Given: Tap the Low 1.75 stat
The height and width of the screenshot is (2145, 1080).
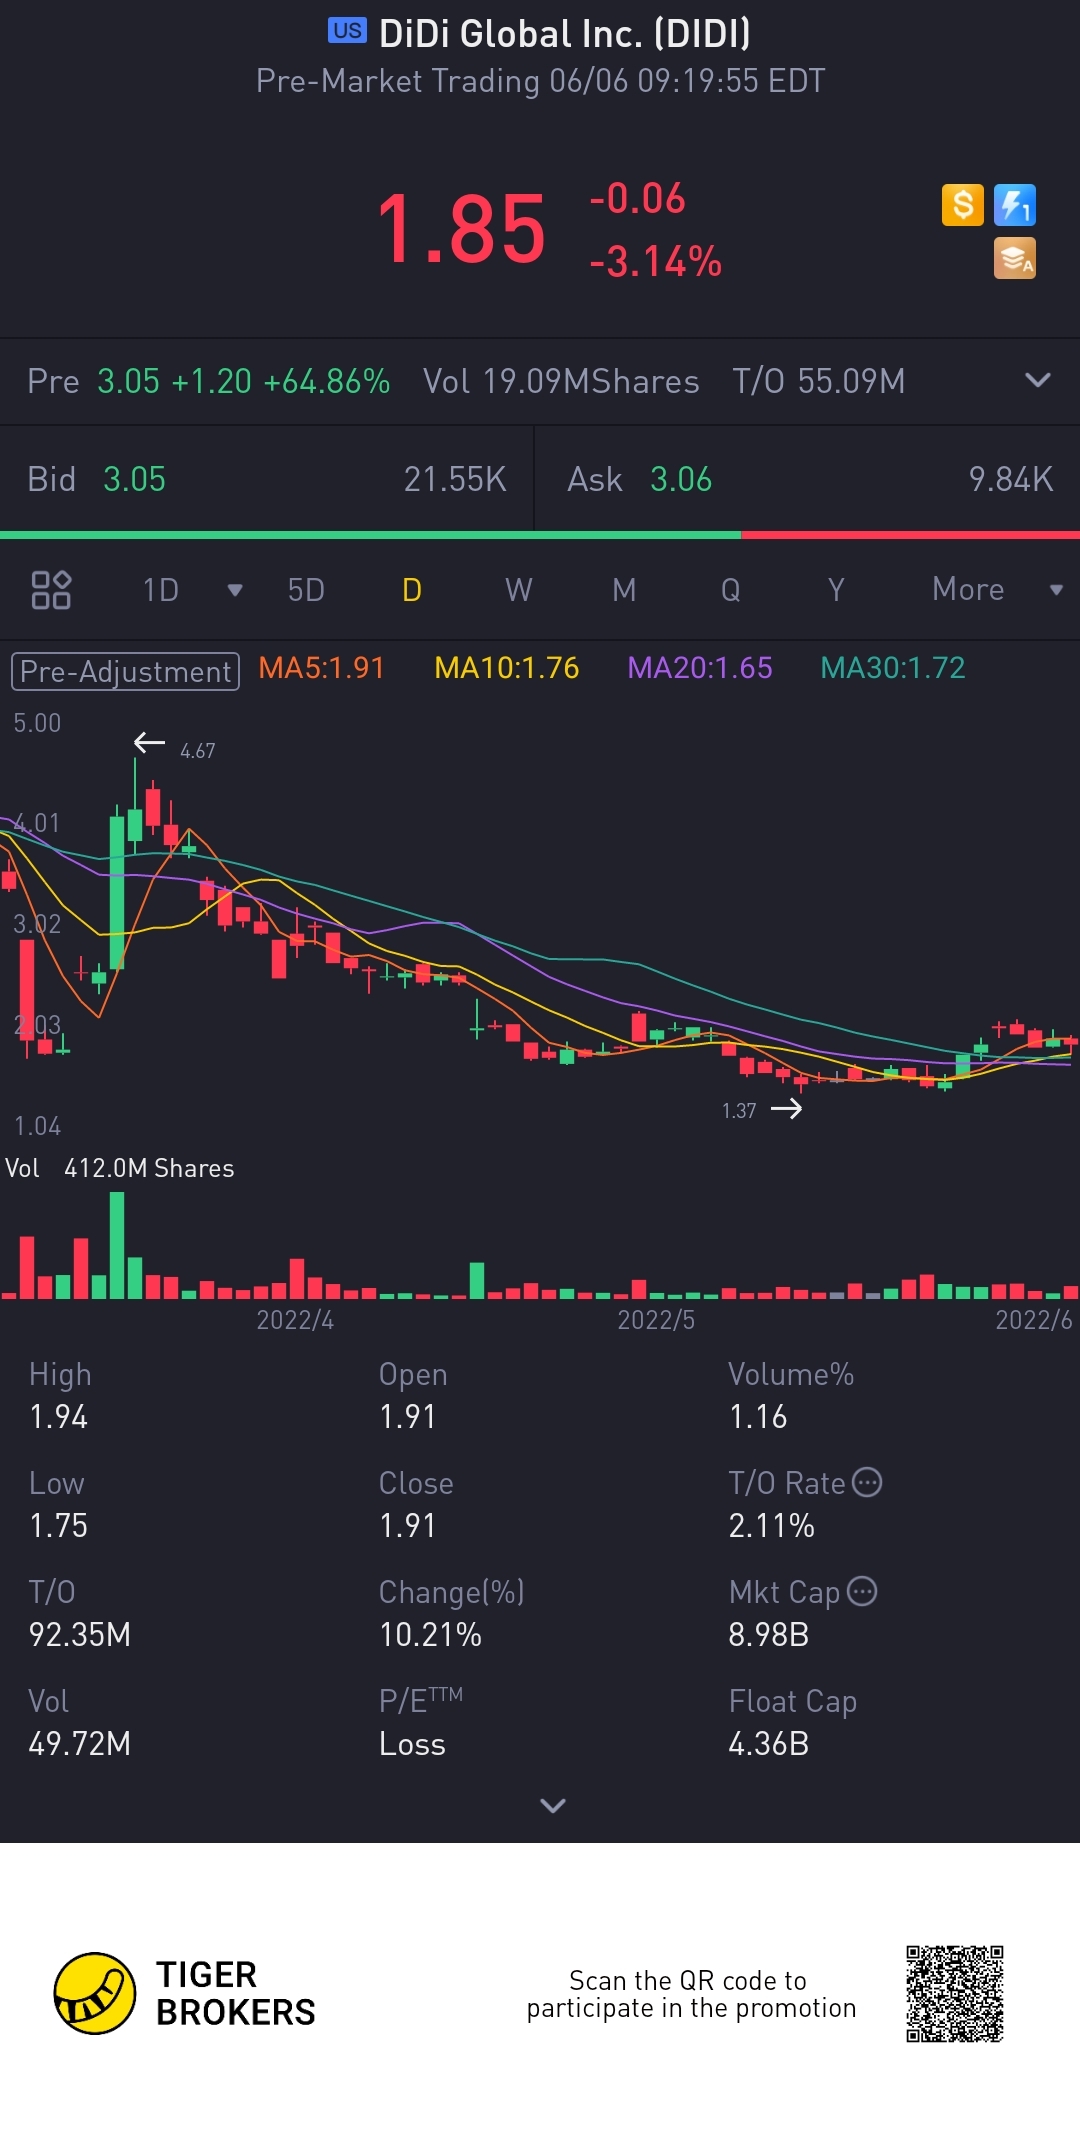Looking at the screenshot, I should click(58, 1505).
